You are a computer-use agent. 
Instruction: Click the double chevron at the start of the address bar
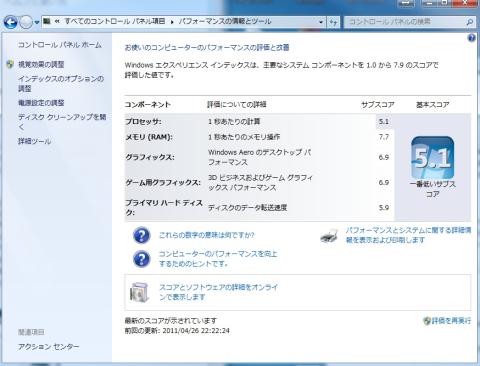(x=57, y=22)
